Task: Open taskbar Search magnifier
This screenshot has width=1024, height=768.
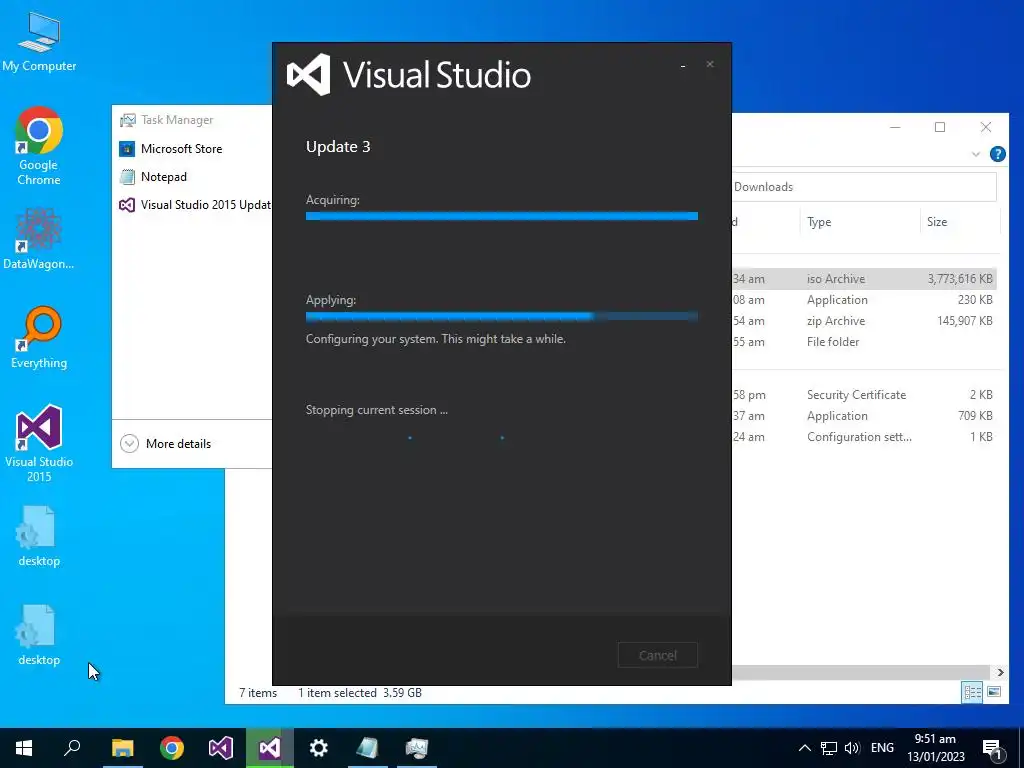Action: pos(72,748)
